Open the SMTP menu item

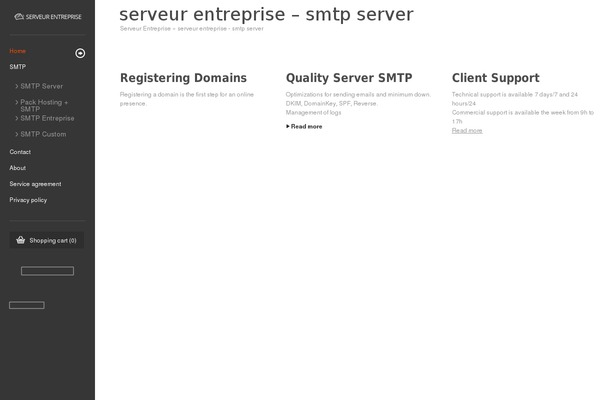tap(18, 67)
